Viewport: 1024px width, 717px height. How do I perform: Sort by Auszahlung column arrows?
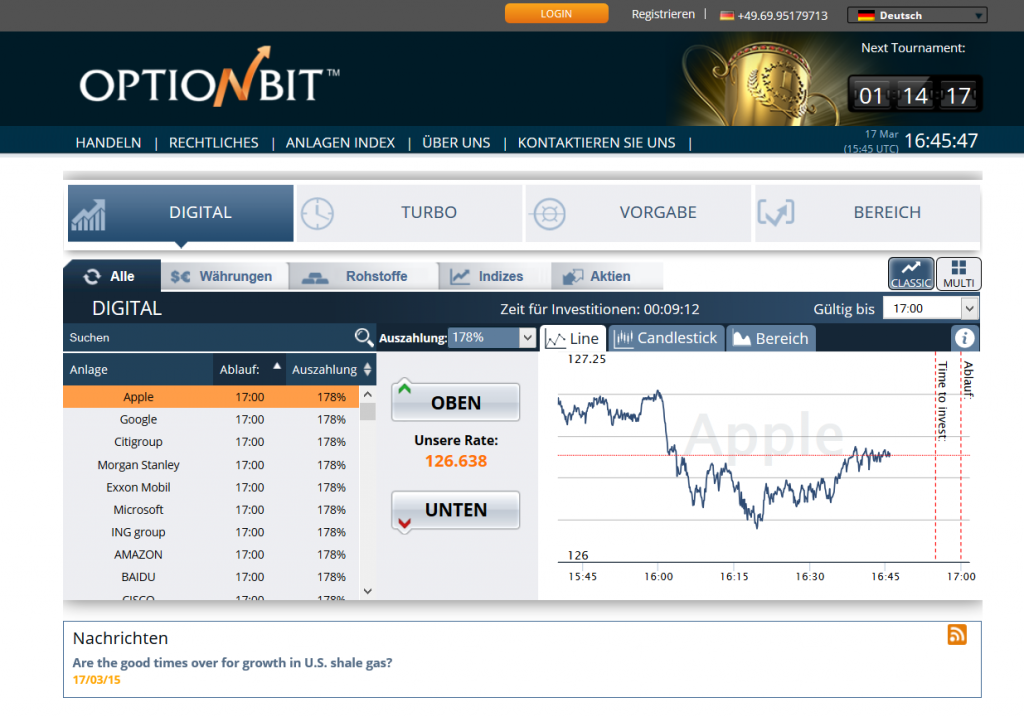pos(368,369)
